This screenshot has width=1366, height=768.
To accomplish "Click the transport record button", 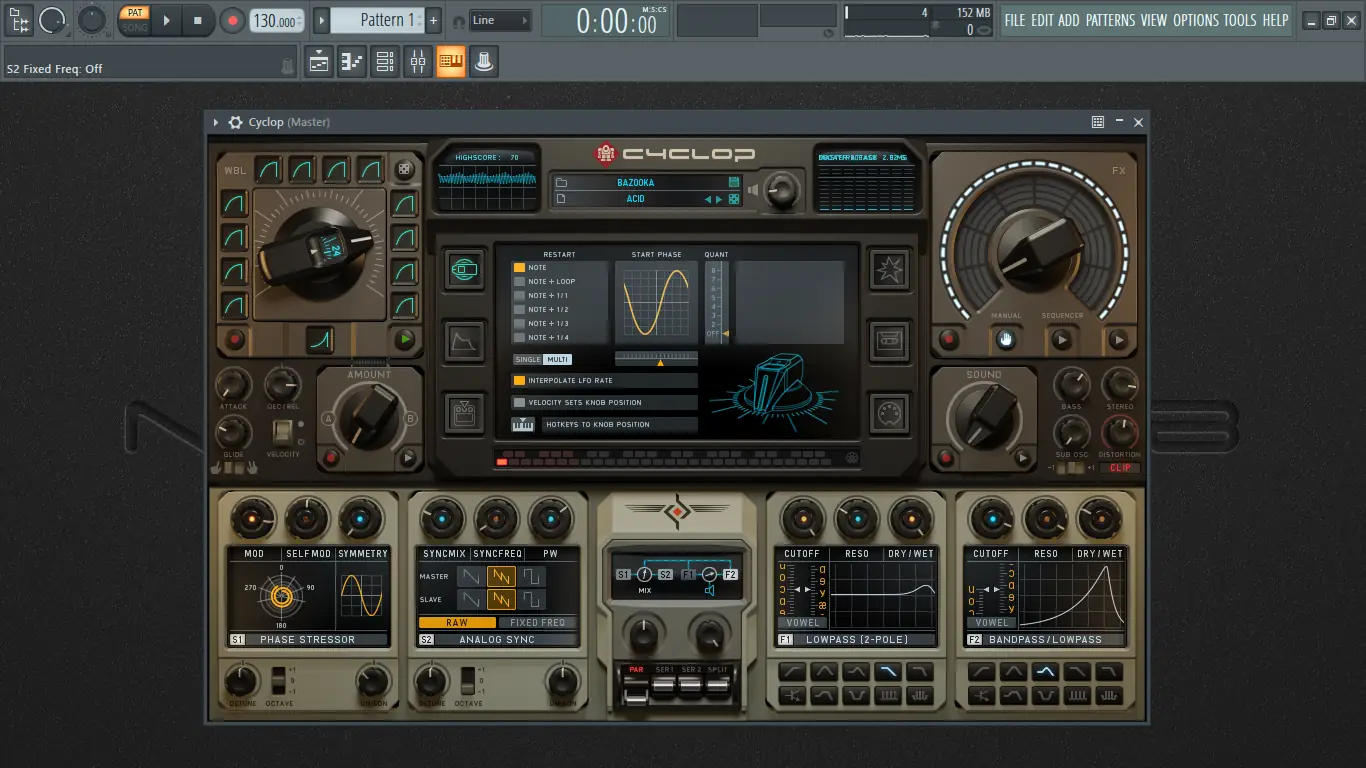I will (232, 20).
